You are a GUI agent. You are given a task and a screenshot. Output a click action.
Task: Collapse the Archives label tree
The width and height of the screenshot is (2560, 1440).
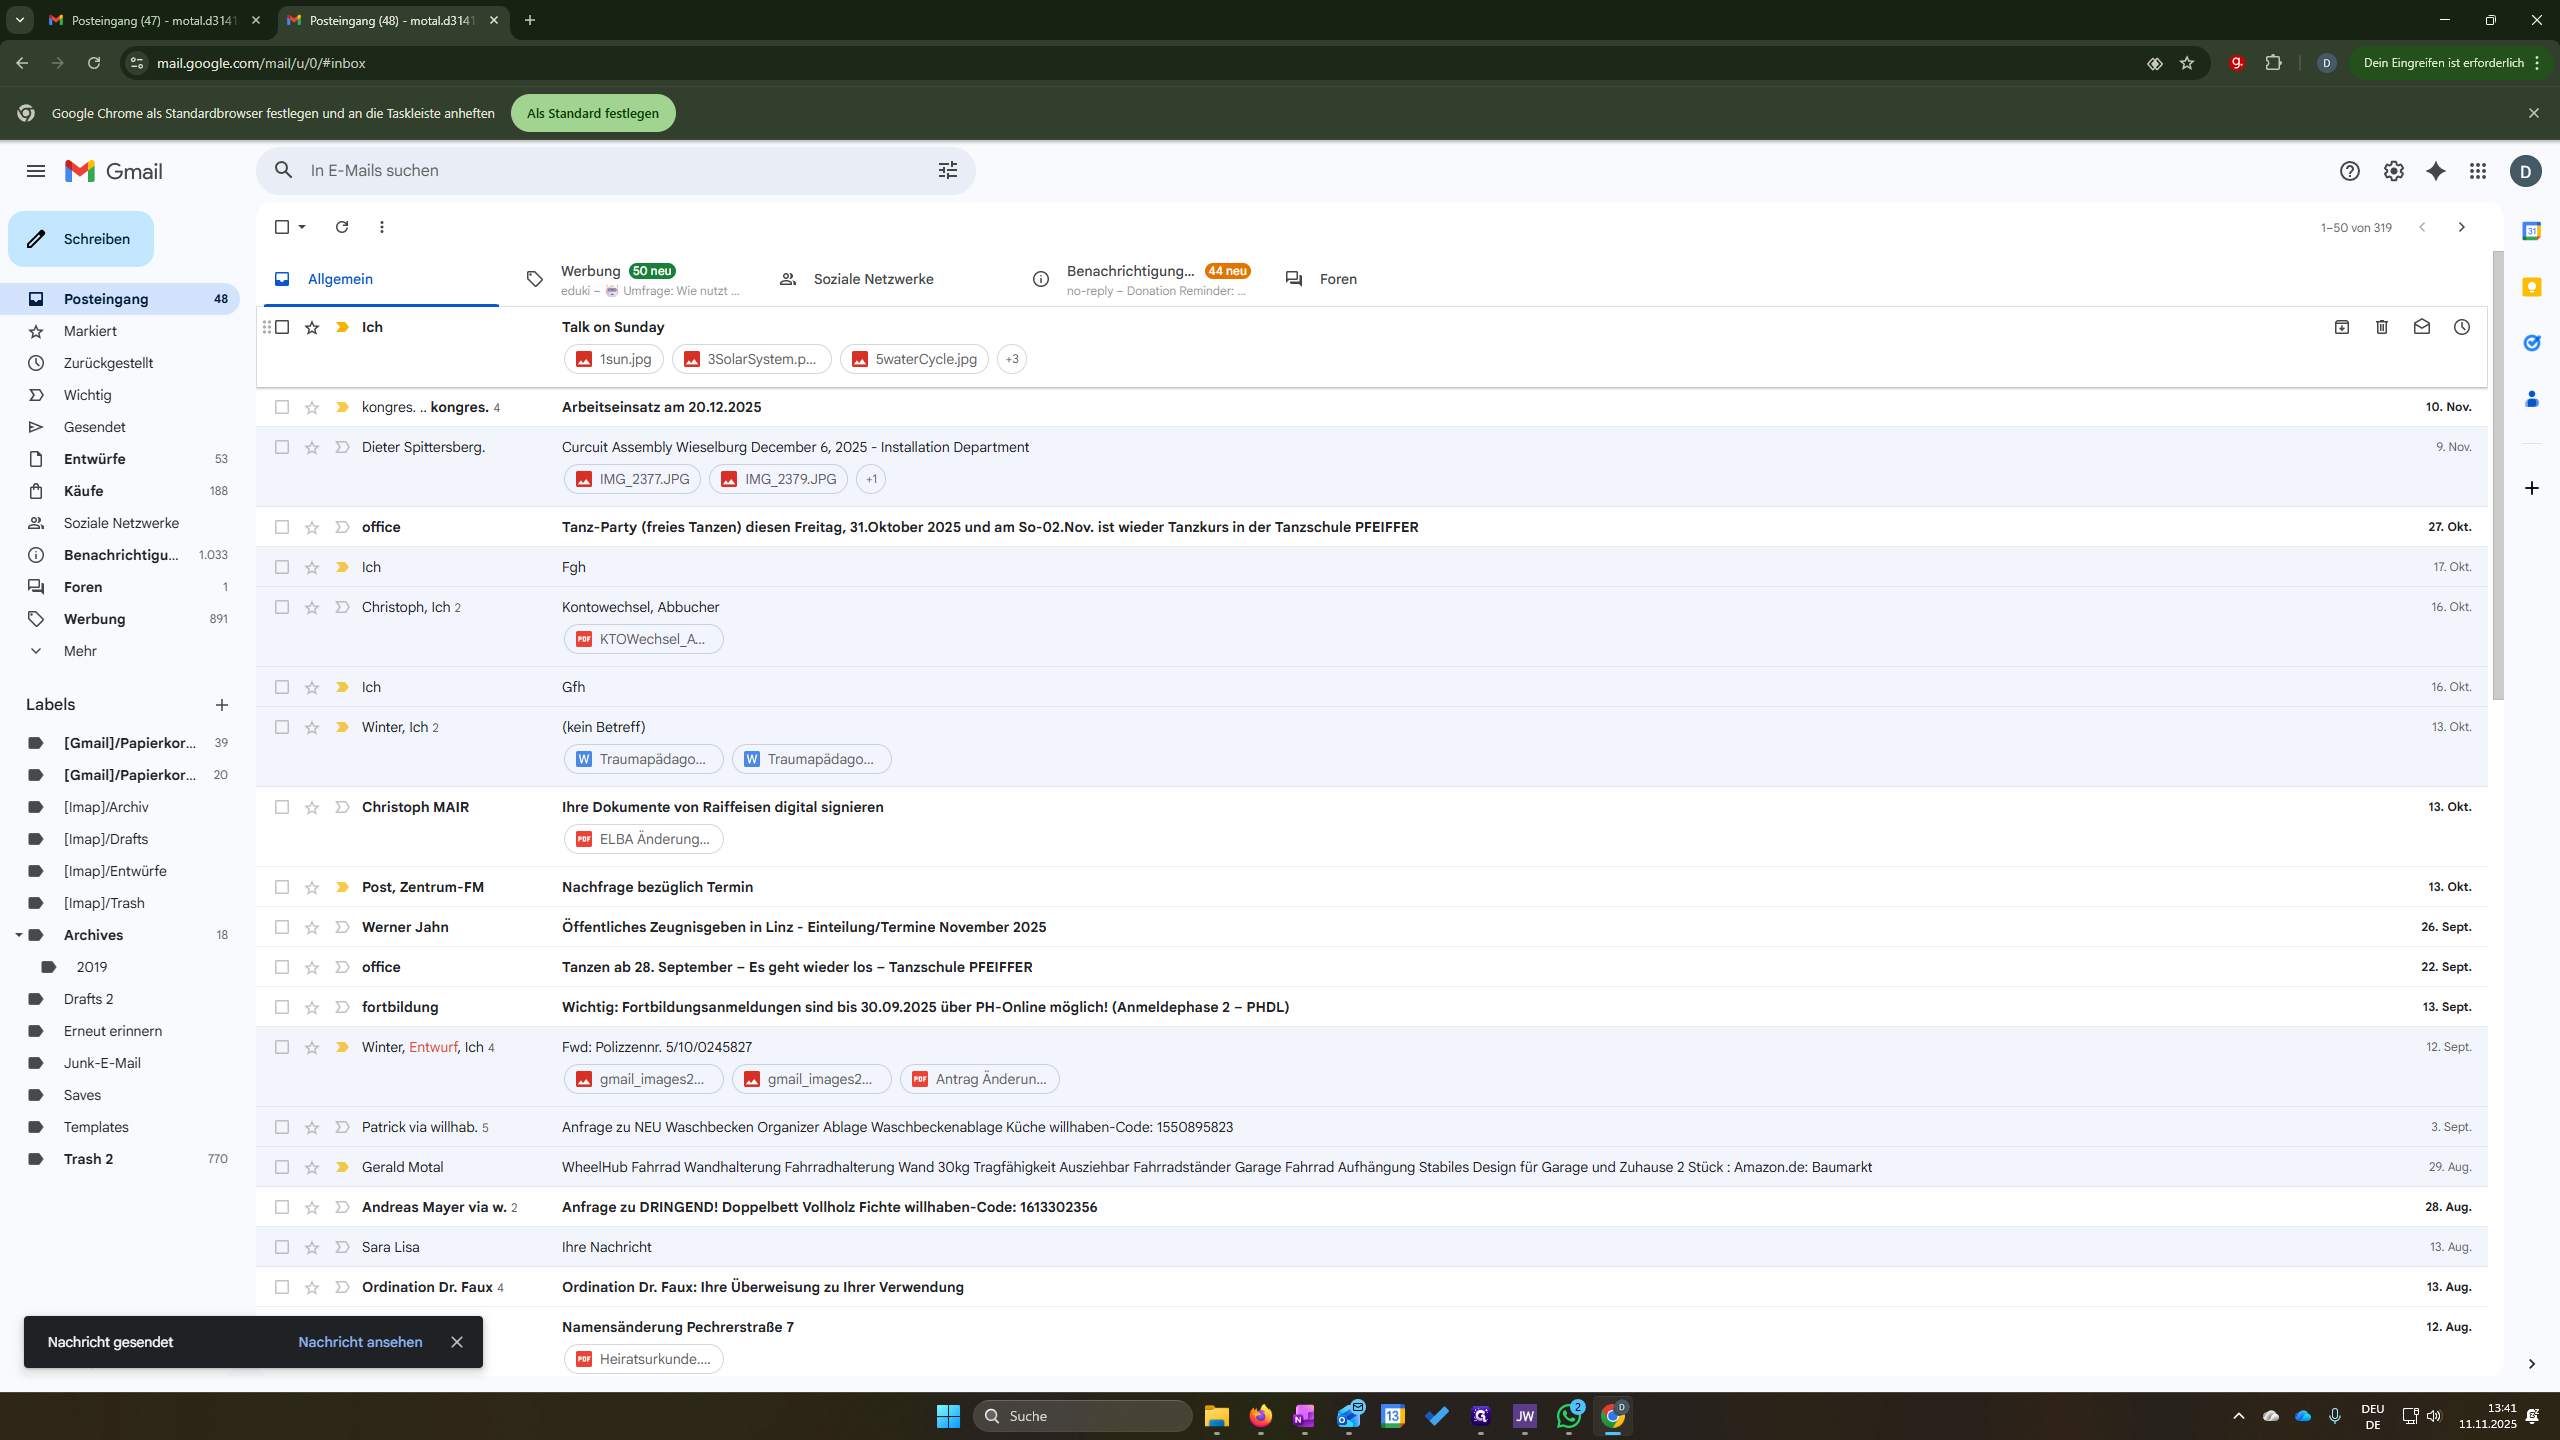coord(18,935)
